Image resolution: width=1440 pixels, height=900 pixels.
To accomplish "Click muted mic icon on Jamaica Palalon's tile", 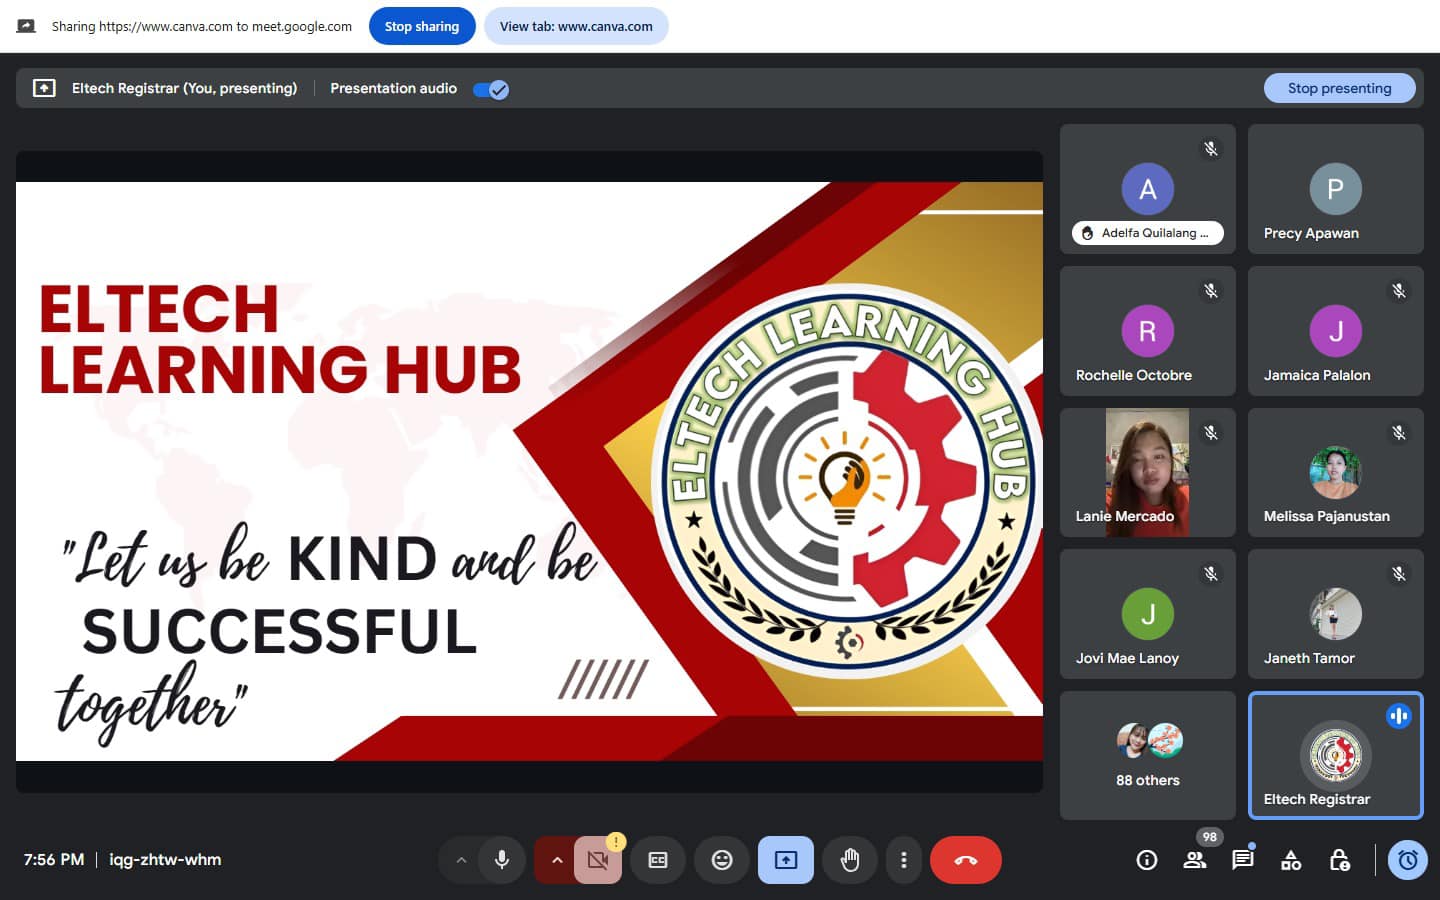I will point(1399,291).
